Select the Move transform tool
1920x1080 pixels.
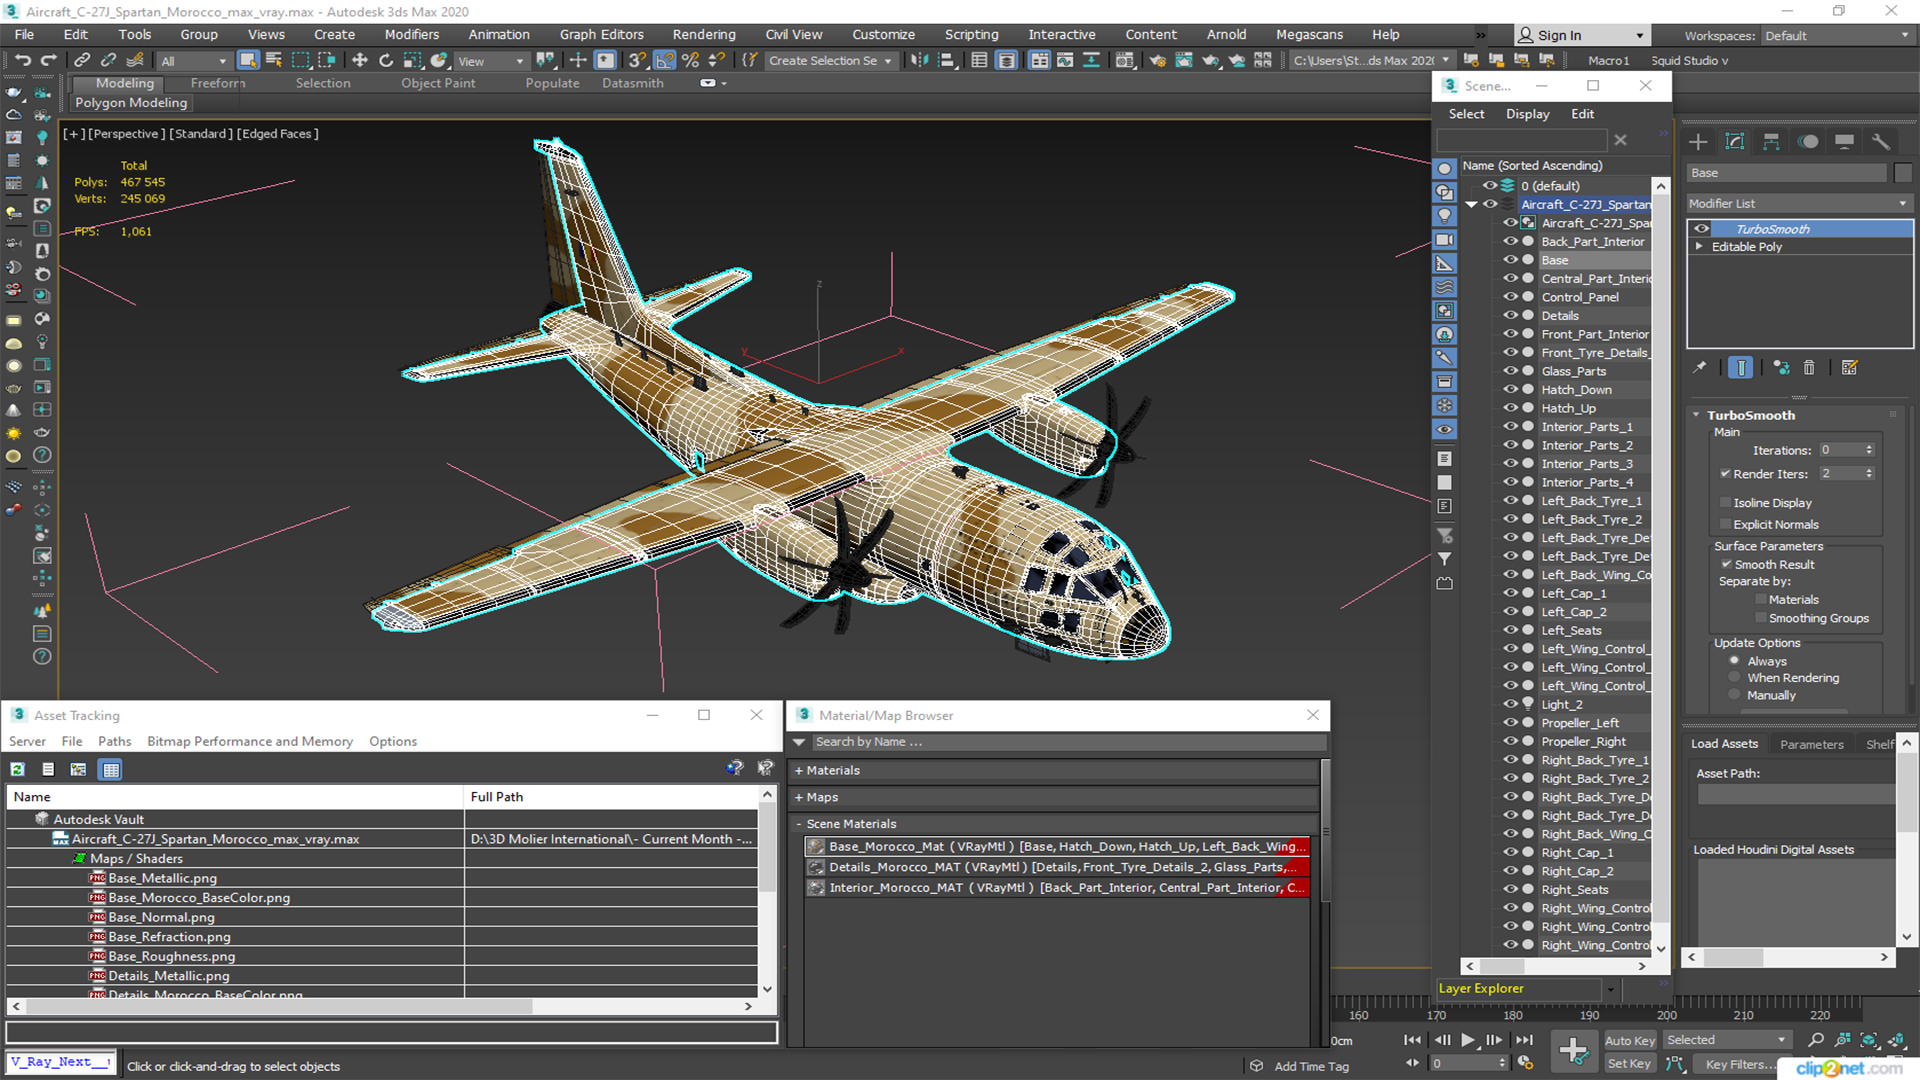pyautogui.click(x=360, y=60)
